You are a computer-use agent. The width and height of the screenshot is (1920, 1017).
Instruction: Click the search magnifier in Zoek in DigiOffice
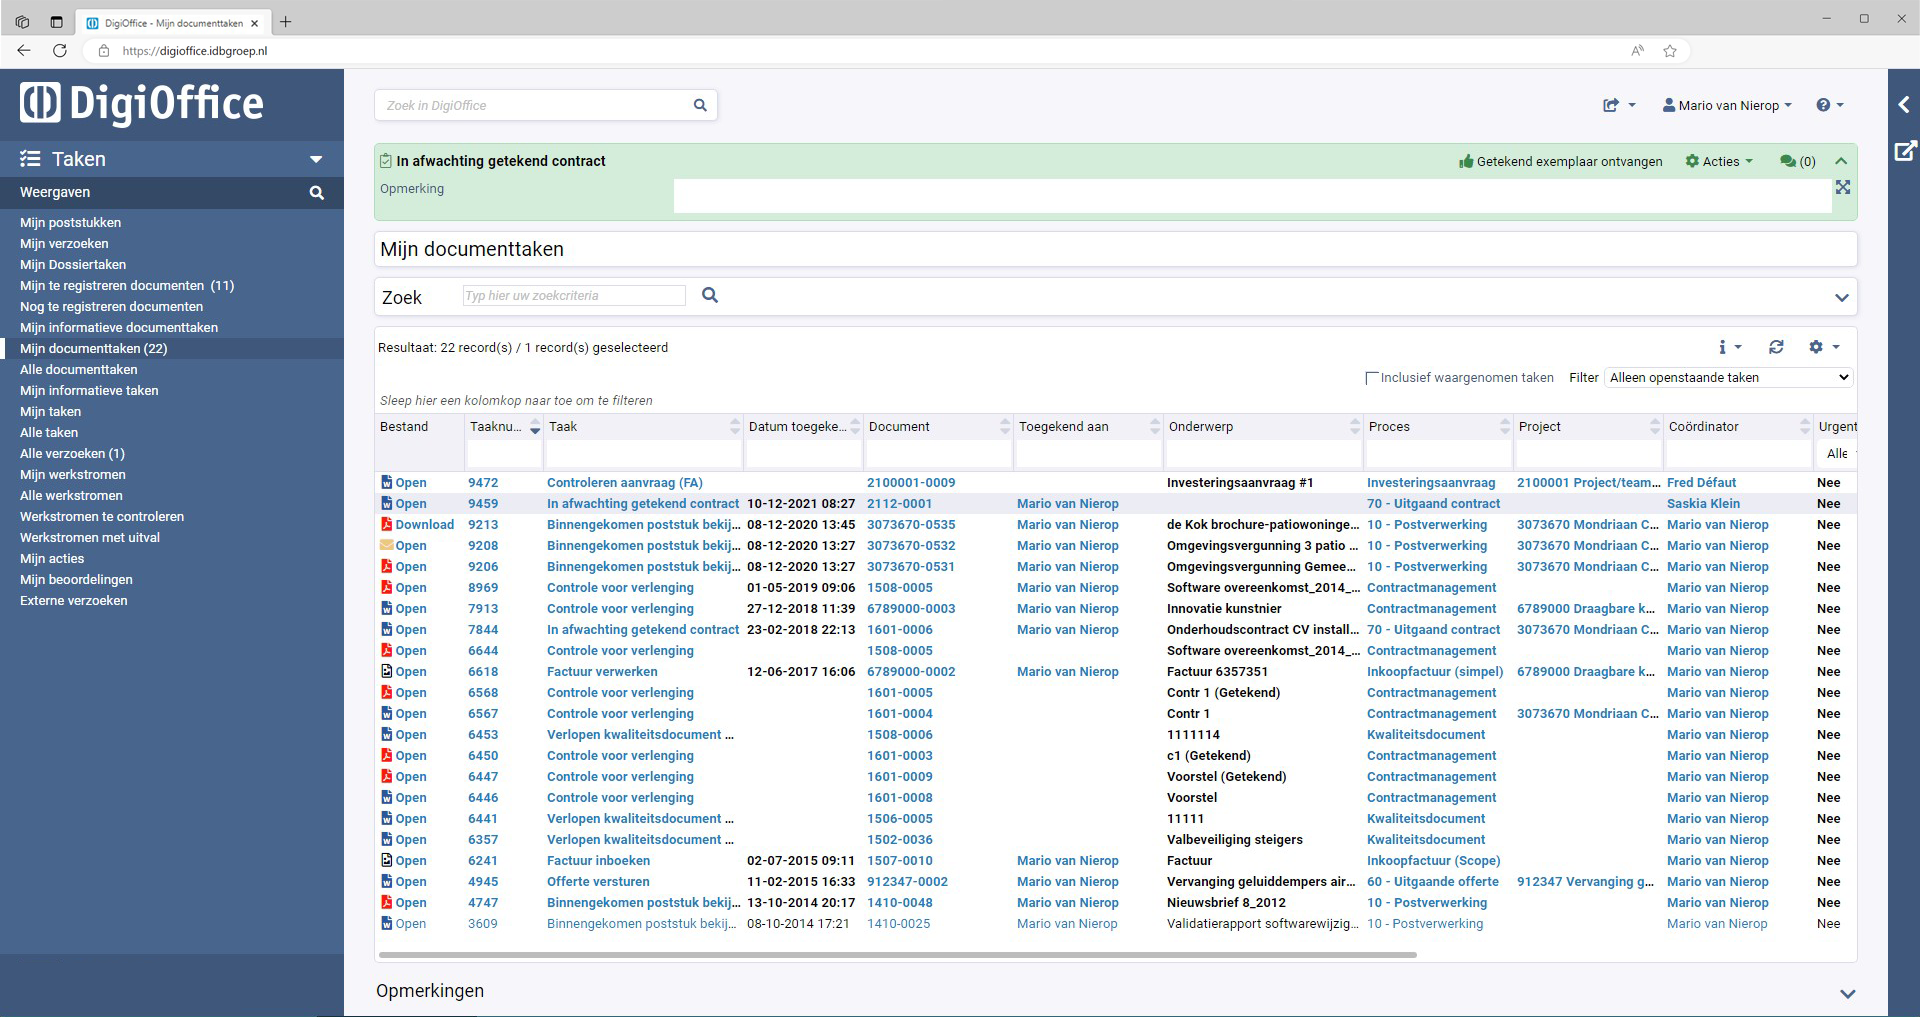(700, 105)
